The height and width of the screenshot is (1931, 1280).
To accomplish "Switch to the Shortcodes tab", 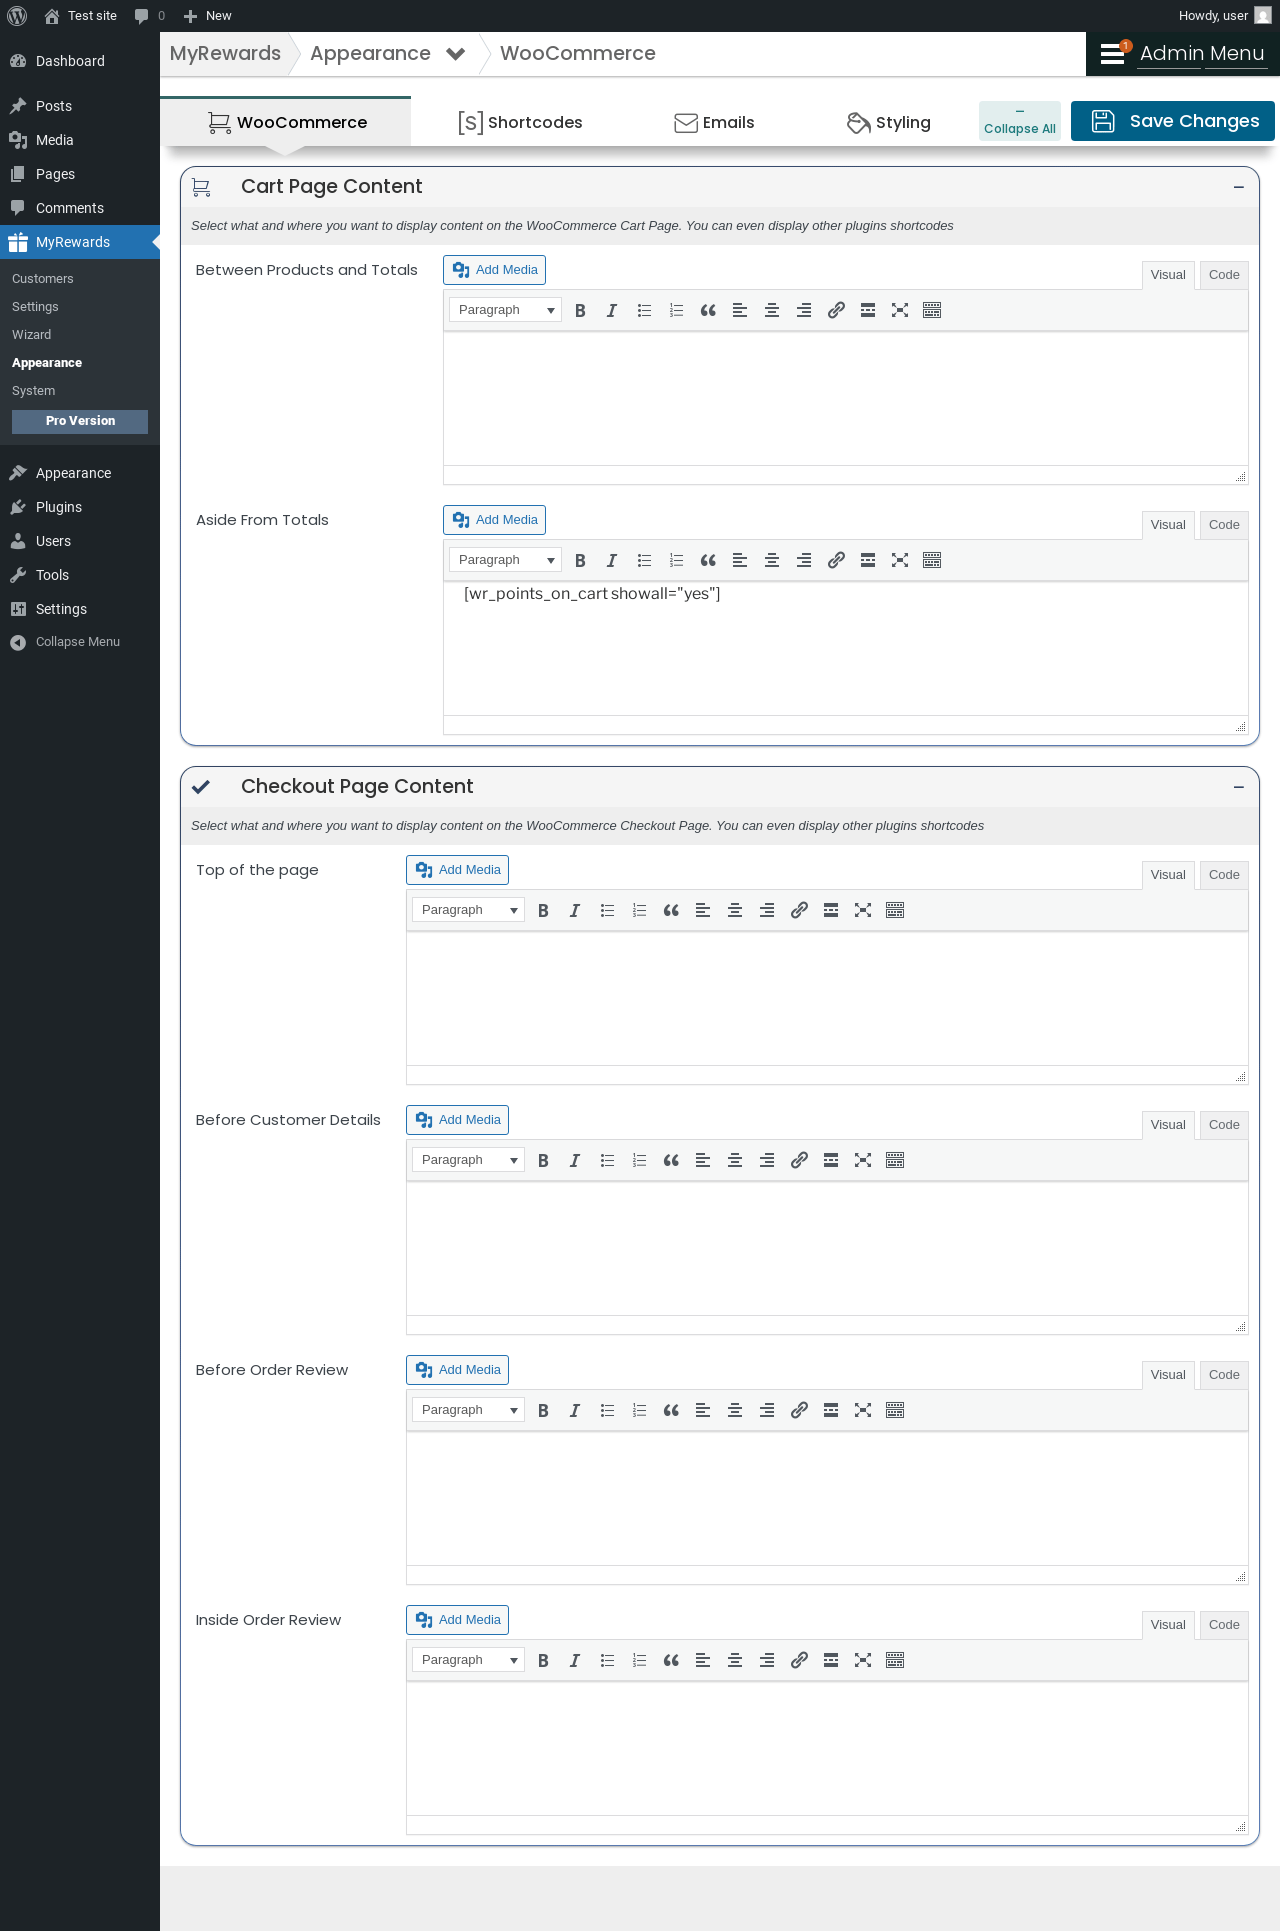I will [x=520, y=122].
